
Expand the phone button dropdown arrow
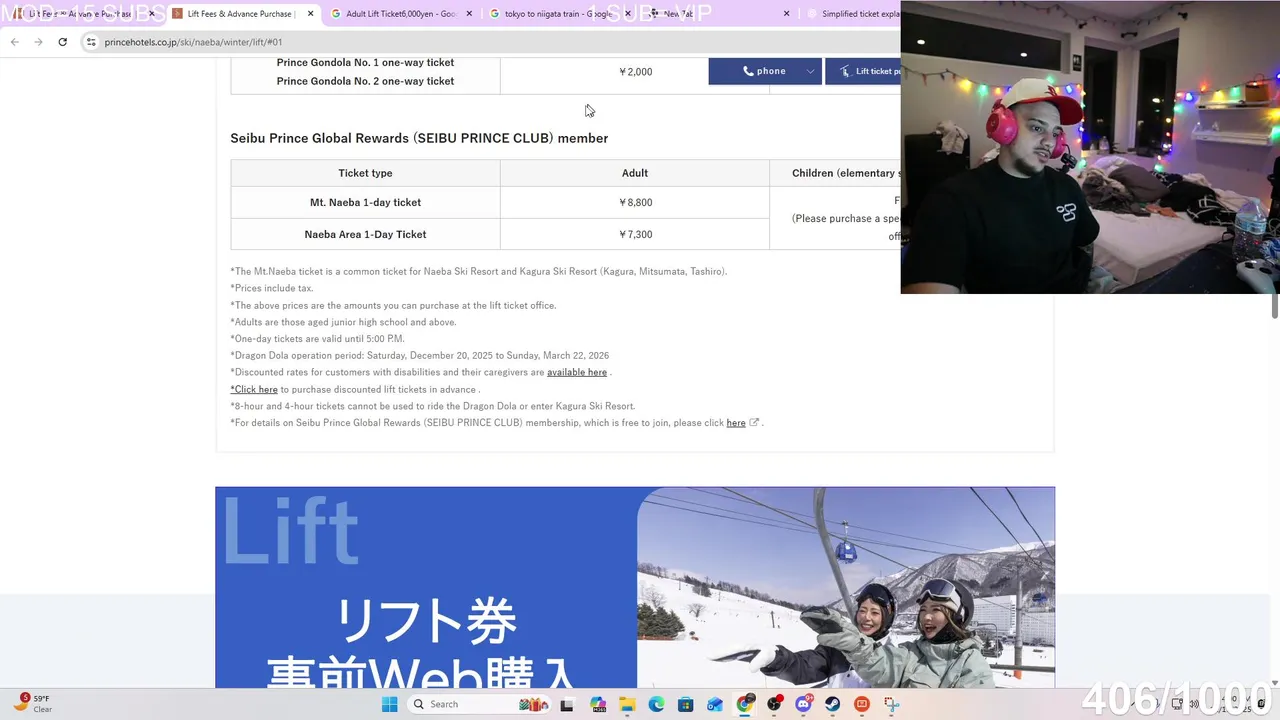coord(810,71)
